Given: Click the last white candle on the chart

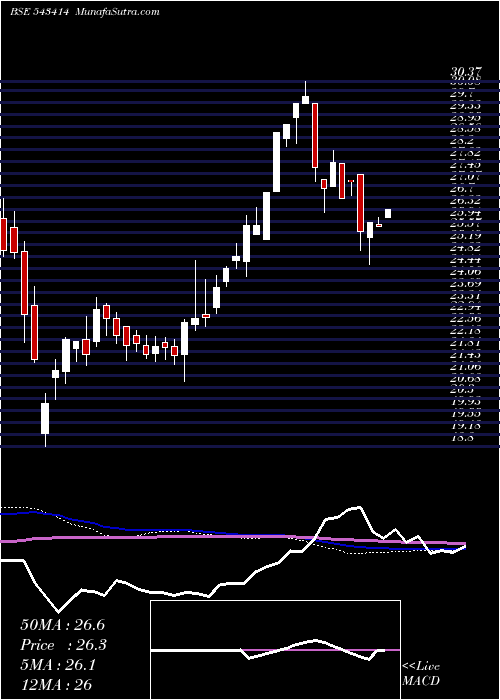Looking at the screenshot, I should 388,213.
